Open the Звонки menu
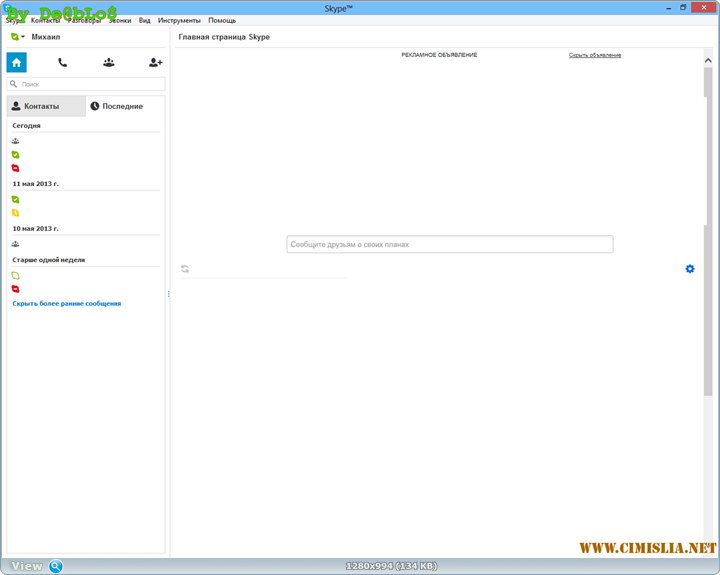This screenshot has height=575, width=720. tap(119, 20)
